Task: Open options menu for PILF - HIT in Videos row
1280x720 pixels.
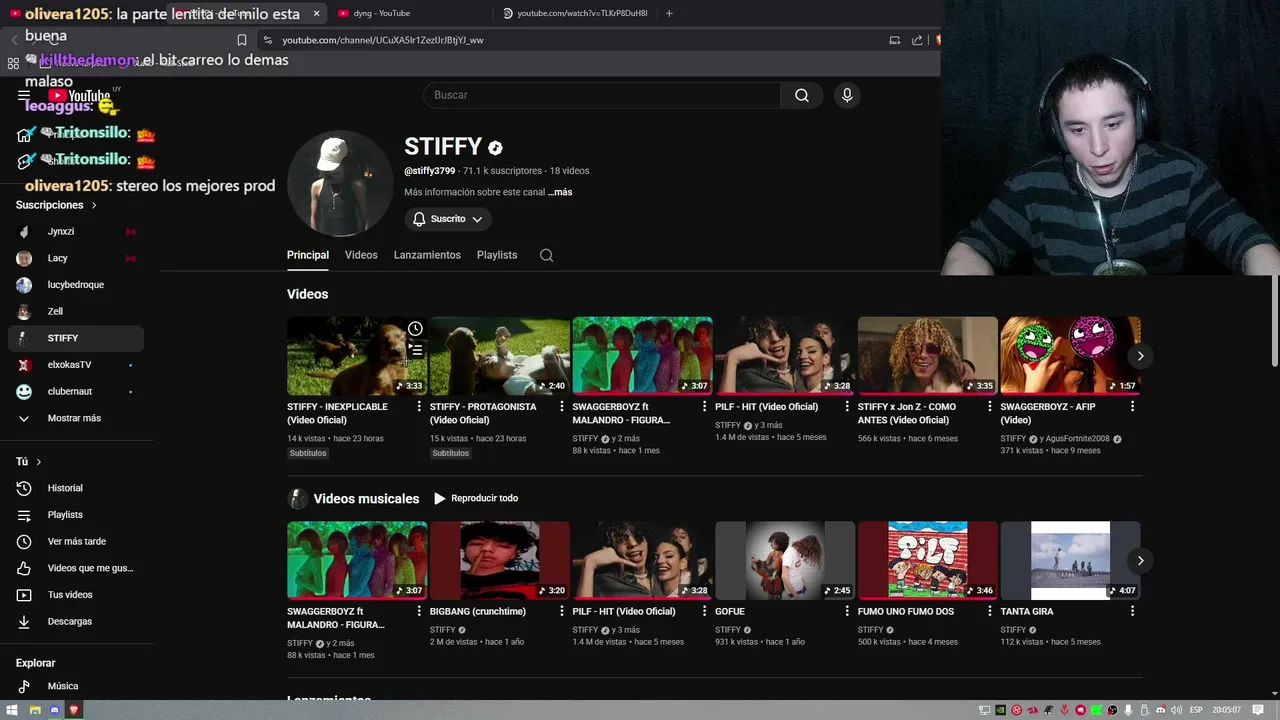Action: 847,407
